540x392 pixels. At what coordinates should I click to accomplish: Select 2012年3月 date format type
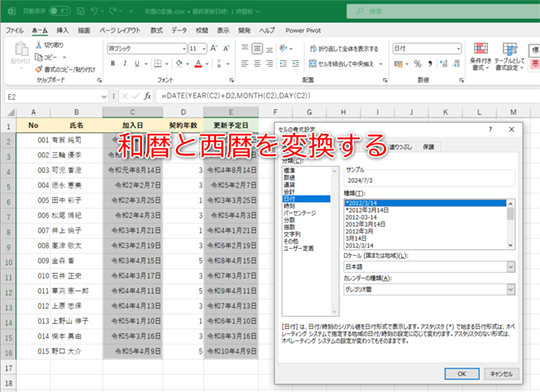click(359, 231)
